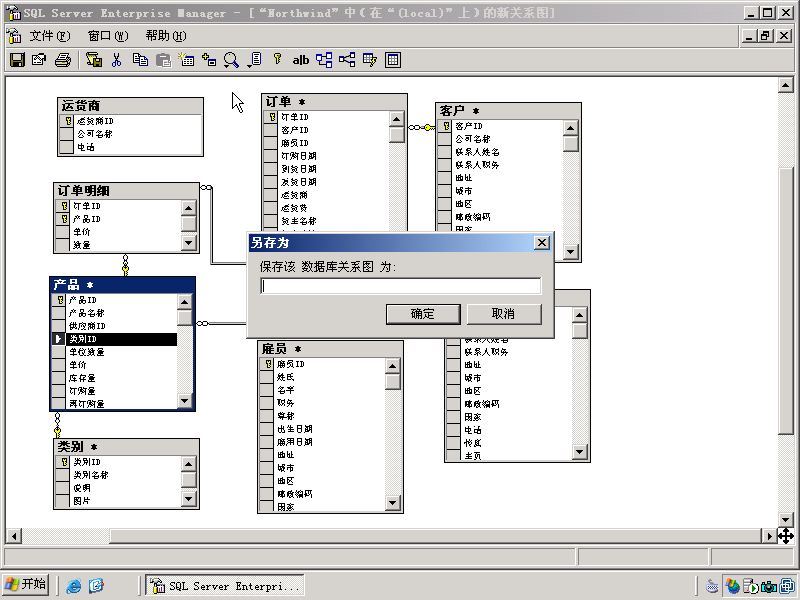Close the 另存为 dialog with X
The image size is (800, 600).
click(x=542, y=242)
